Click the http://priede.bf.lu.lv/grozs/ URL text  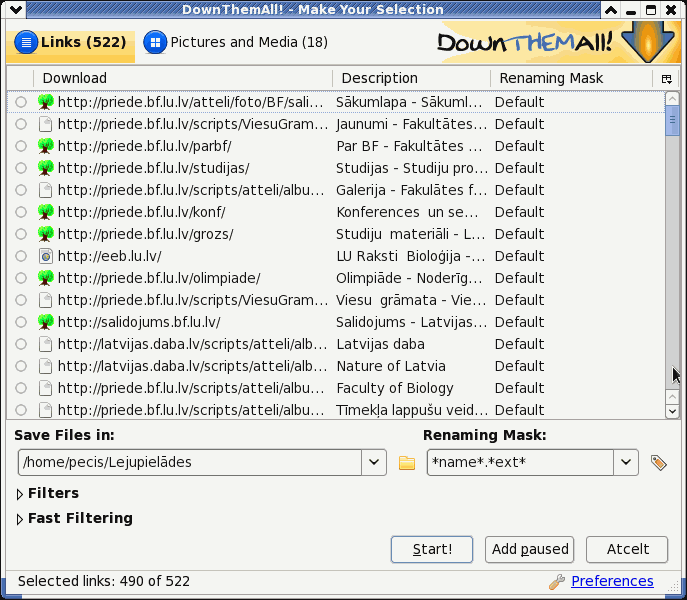click(145, 234)
